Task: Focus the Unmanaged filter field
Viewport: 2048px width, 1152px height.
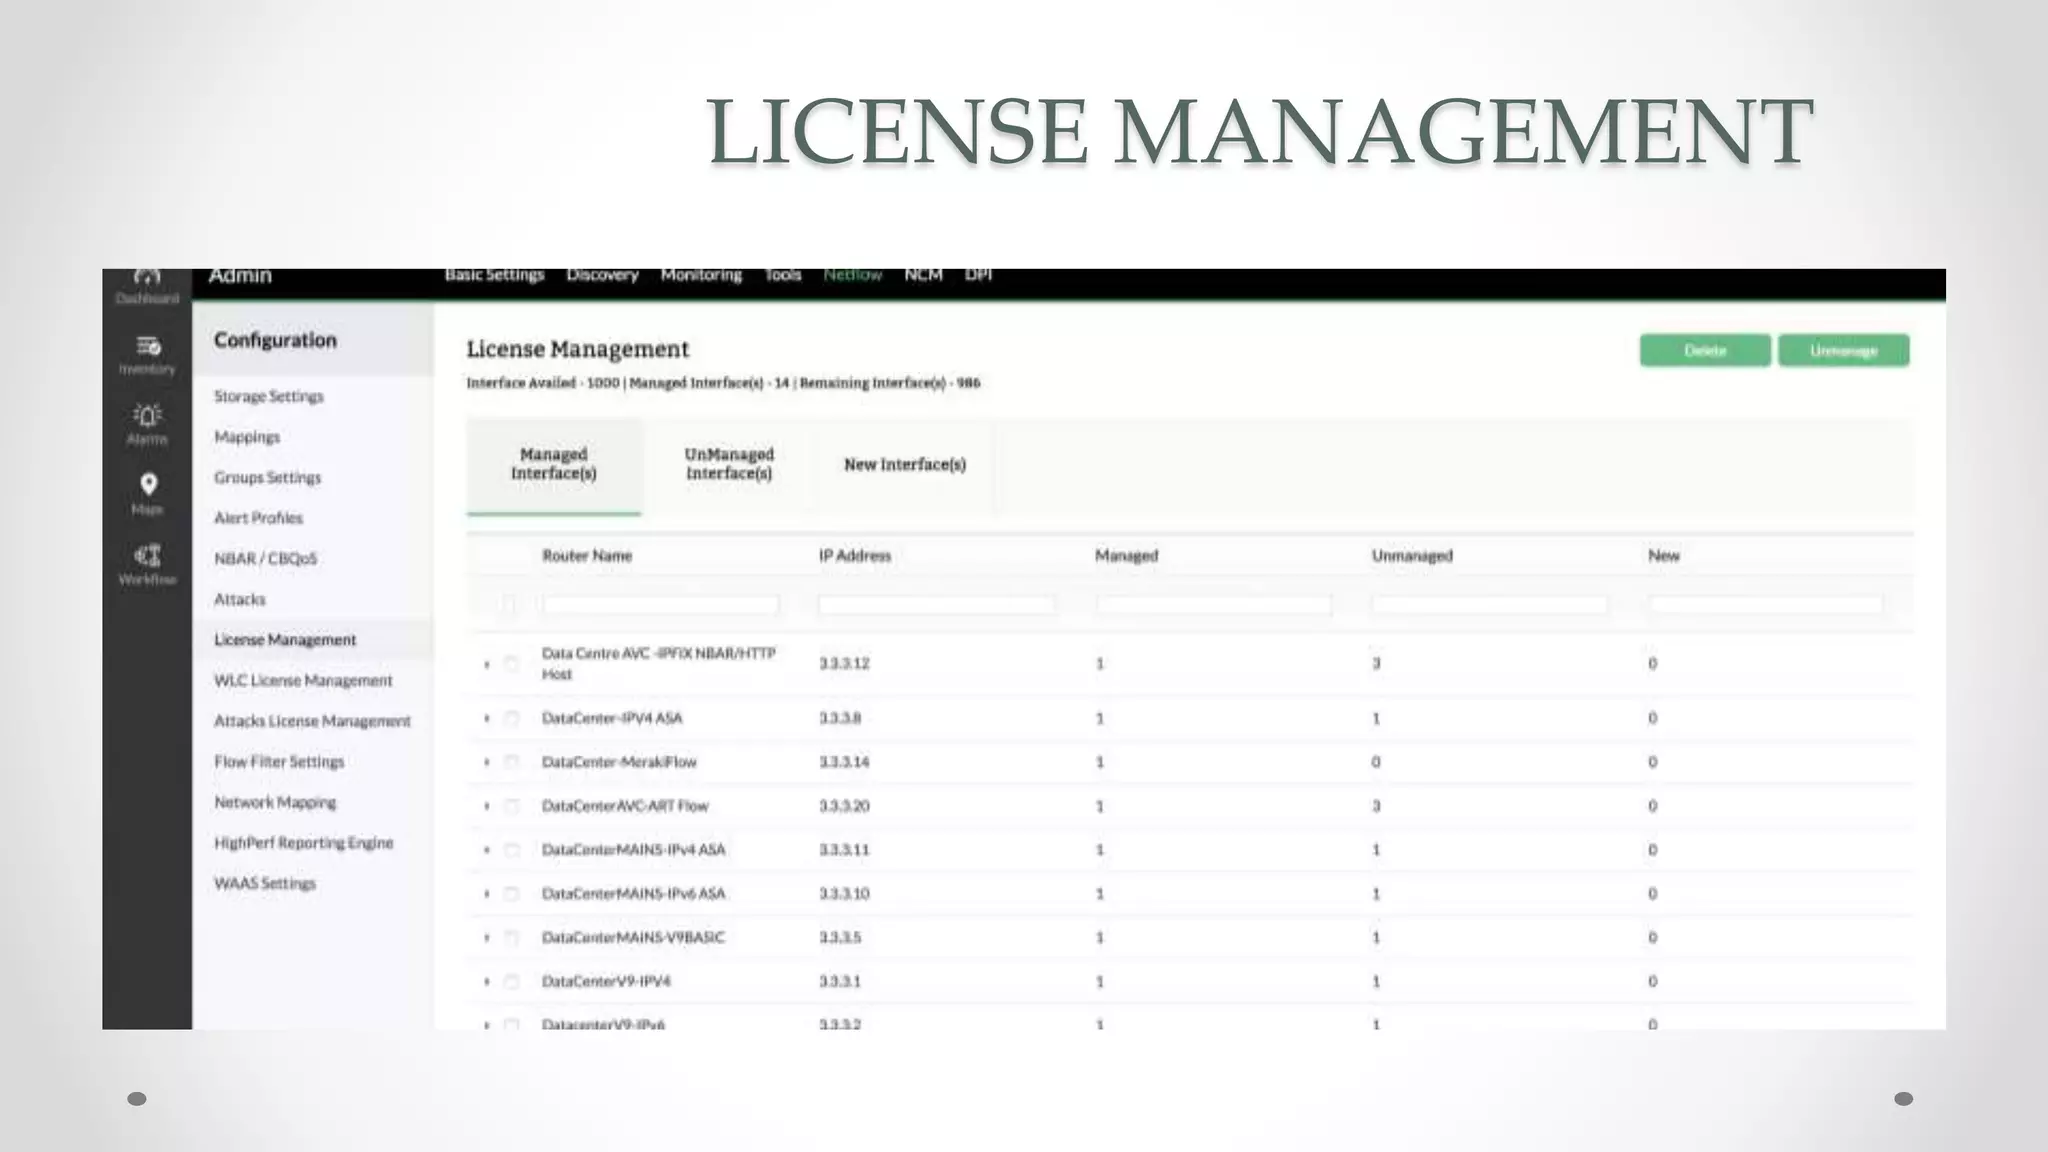Action: pos(1490,604)
